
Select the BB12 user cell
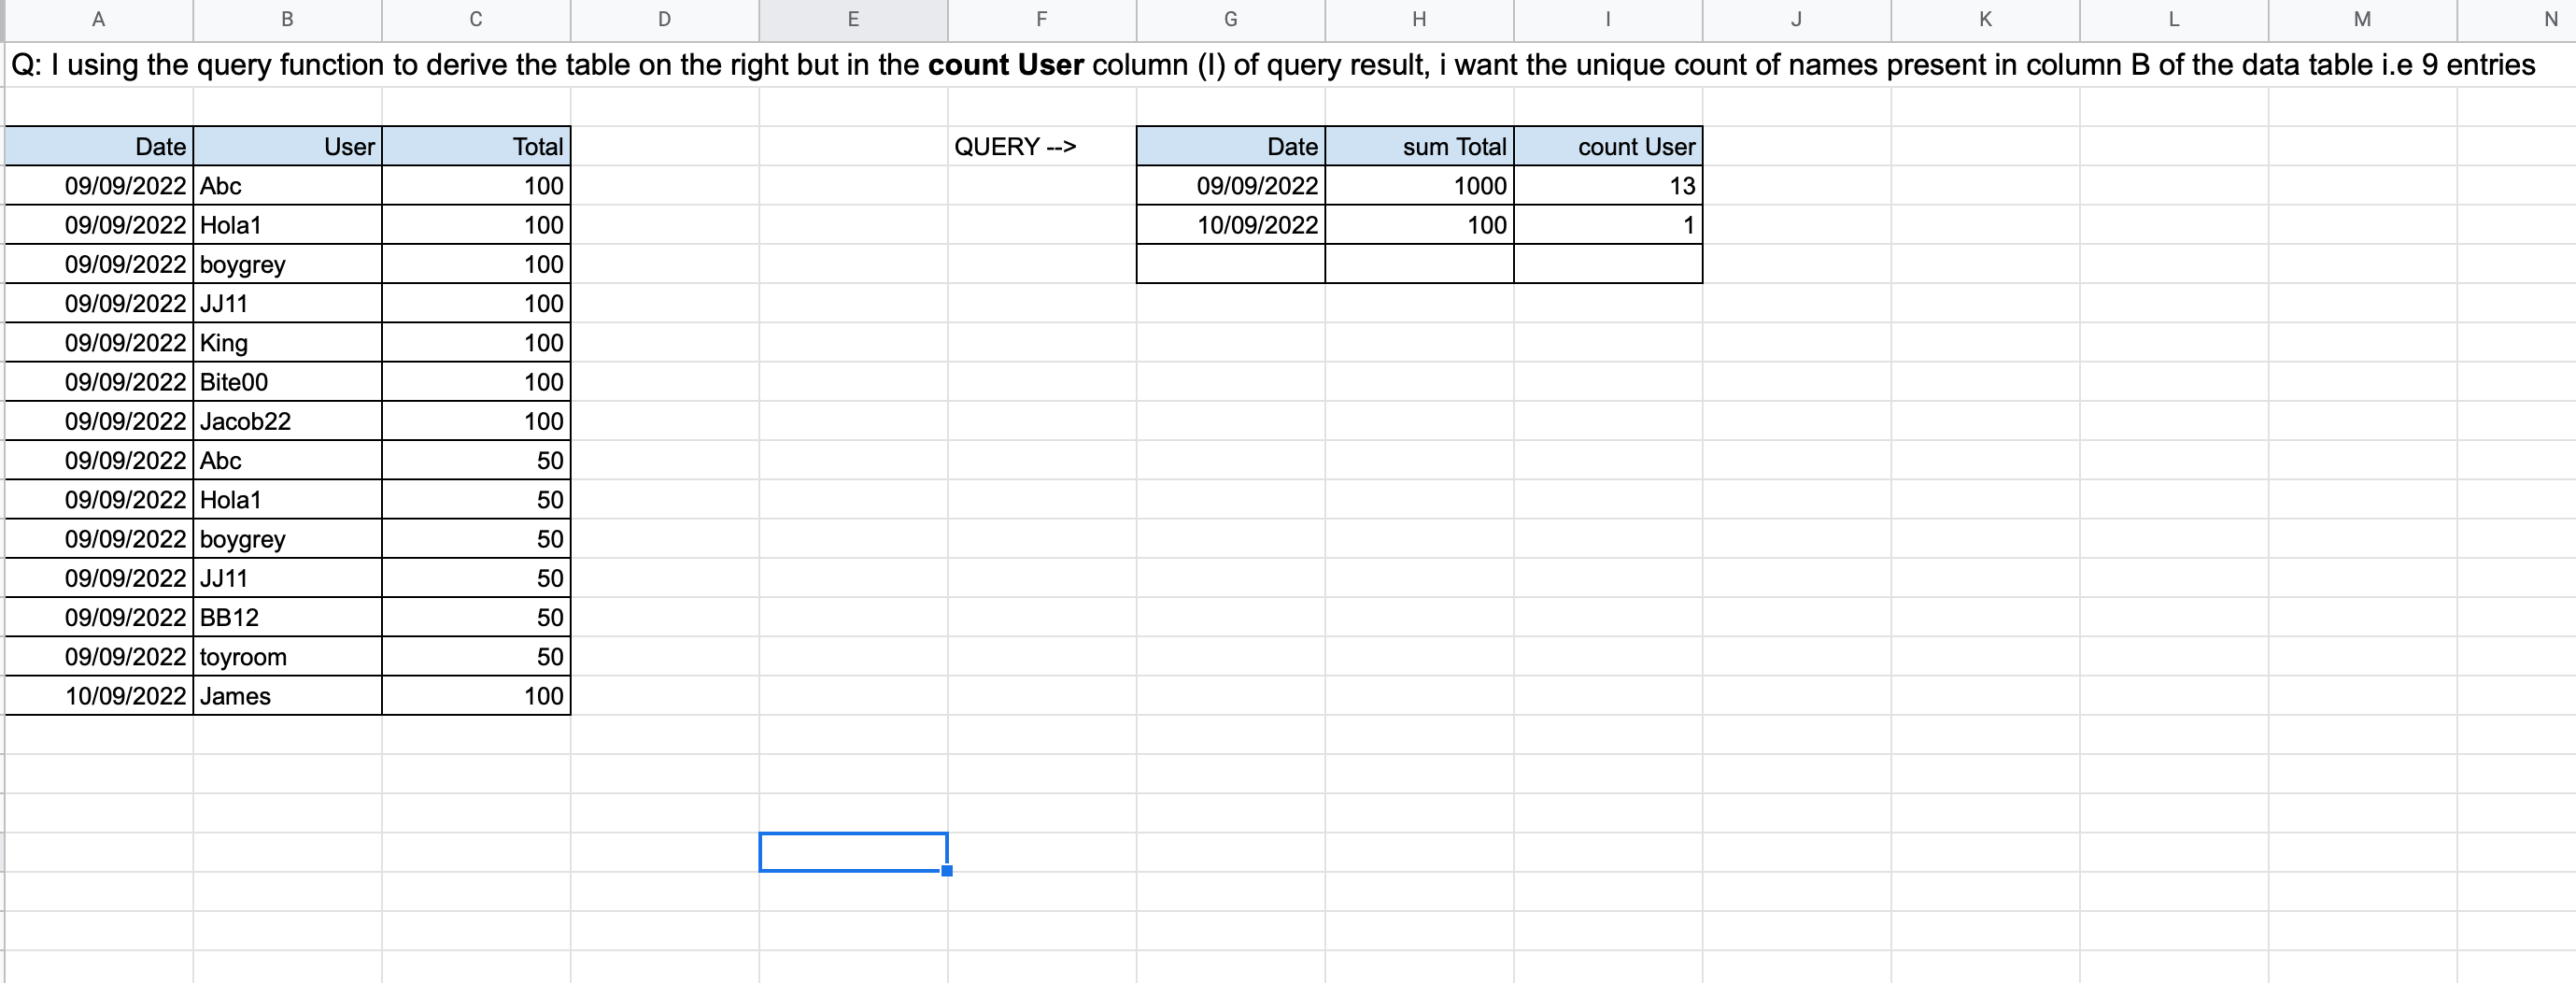[287, 617]
